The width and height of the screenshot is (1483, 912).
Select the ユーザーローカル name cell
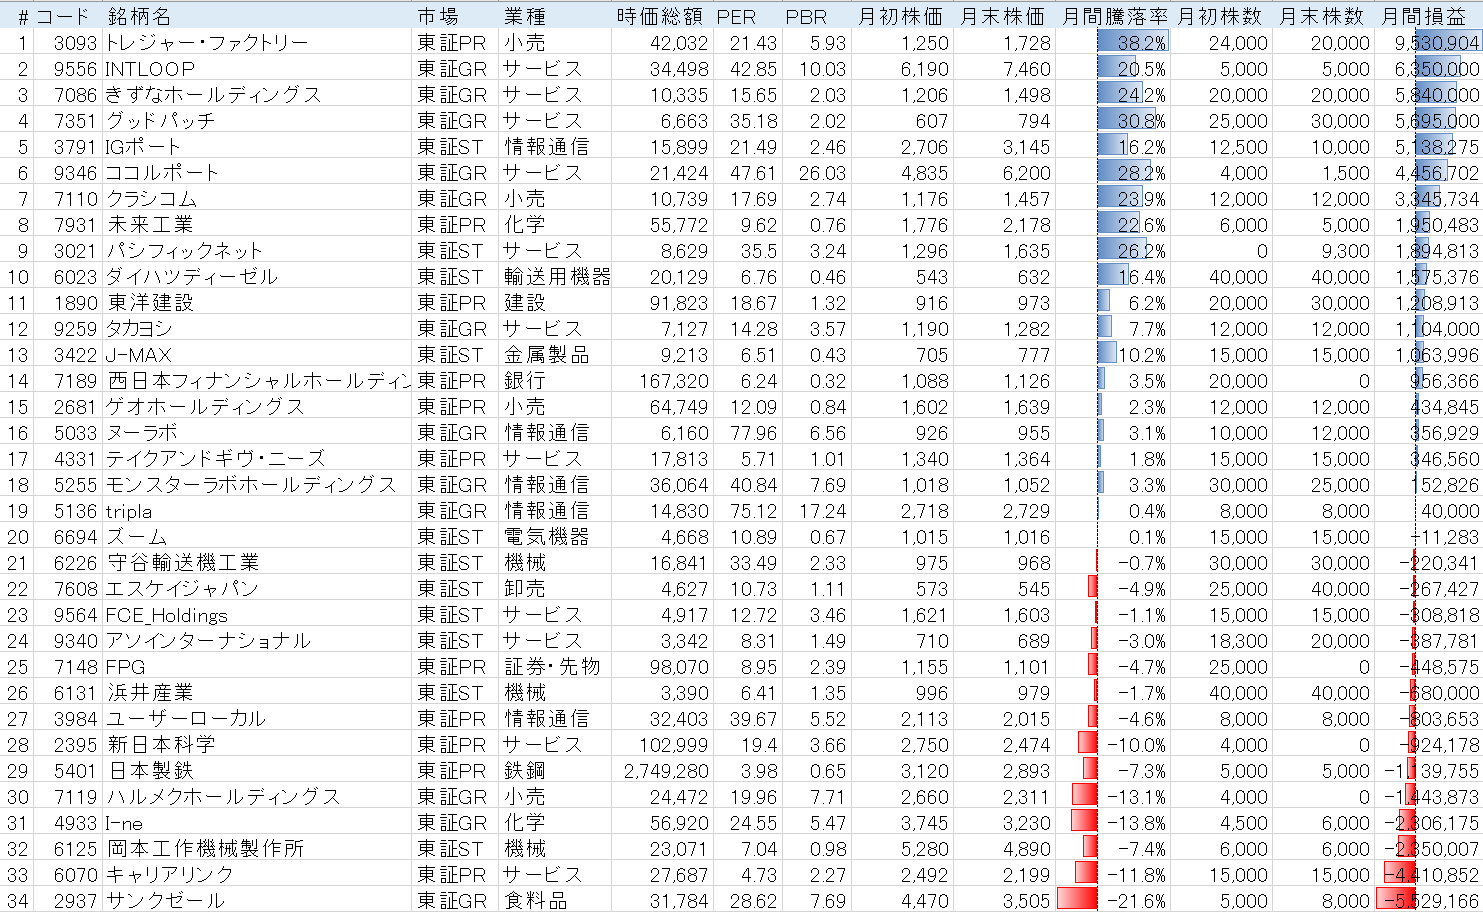[256, 719]
